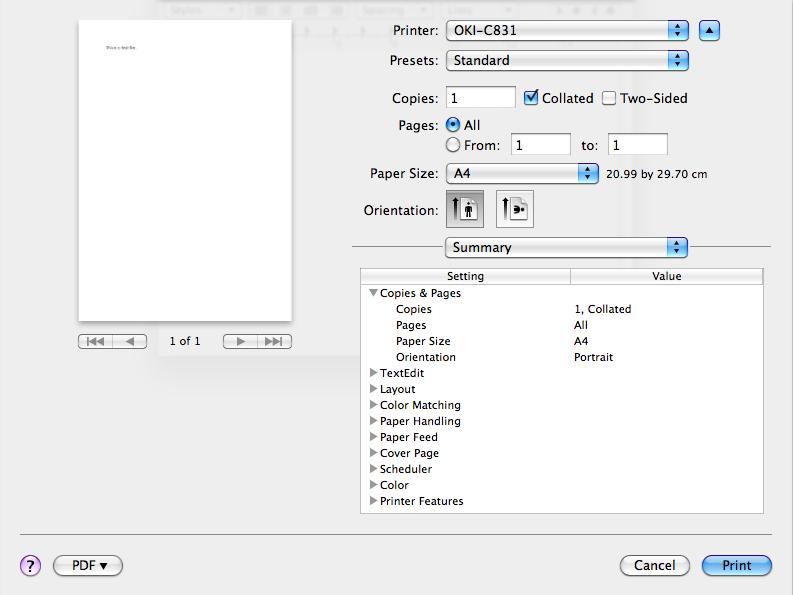
Task: Select the From page range radio button
Action: (453, 145)
